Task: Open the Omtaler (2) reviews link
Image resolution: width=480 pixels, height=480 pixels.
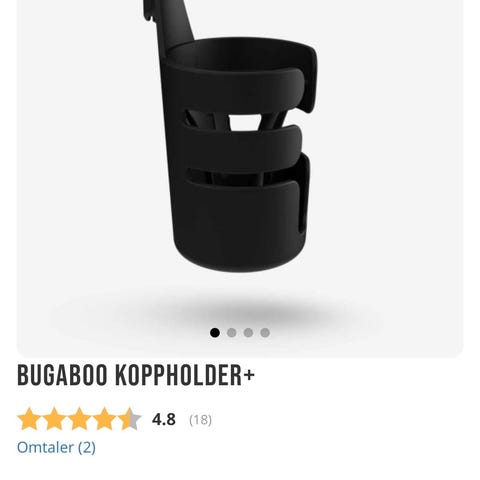Action: [56, 447]
